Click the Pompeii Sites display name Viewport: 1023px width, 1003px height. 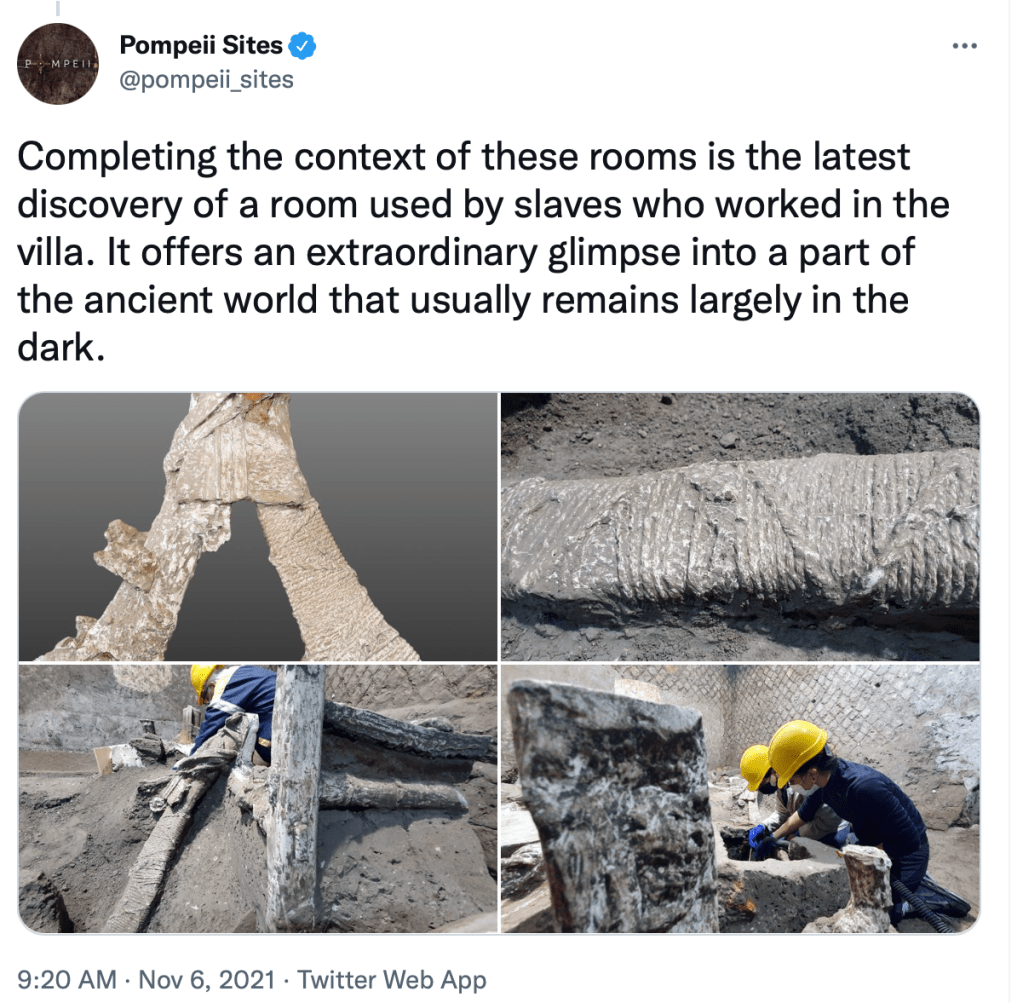pos(201,45)
